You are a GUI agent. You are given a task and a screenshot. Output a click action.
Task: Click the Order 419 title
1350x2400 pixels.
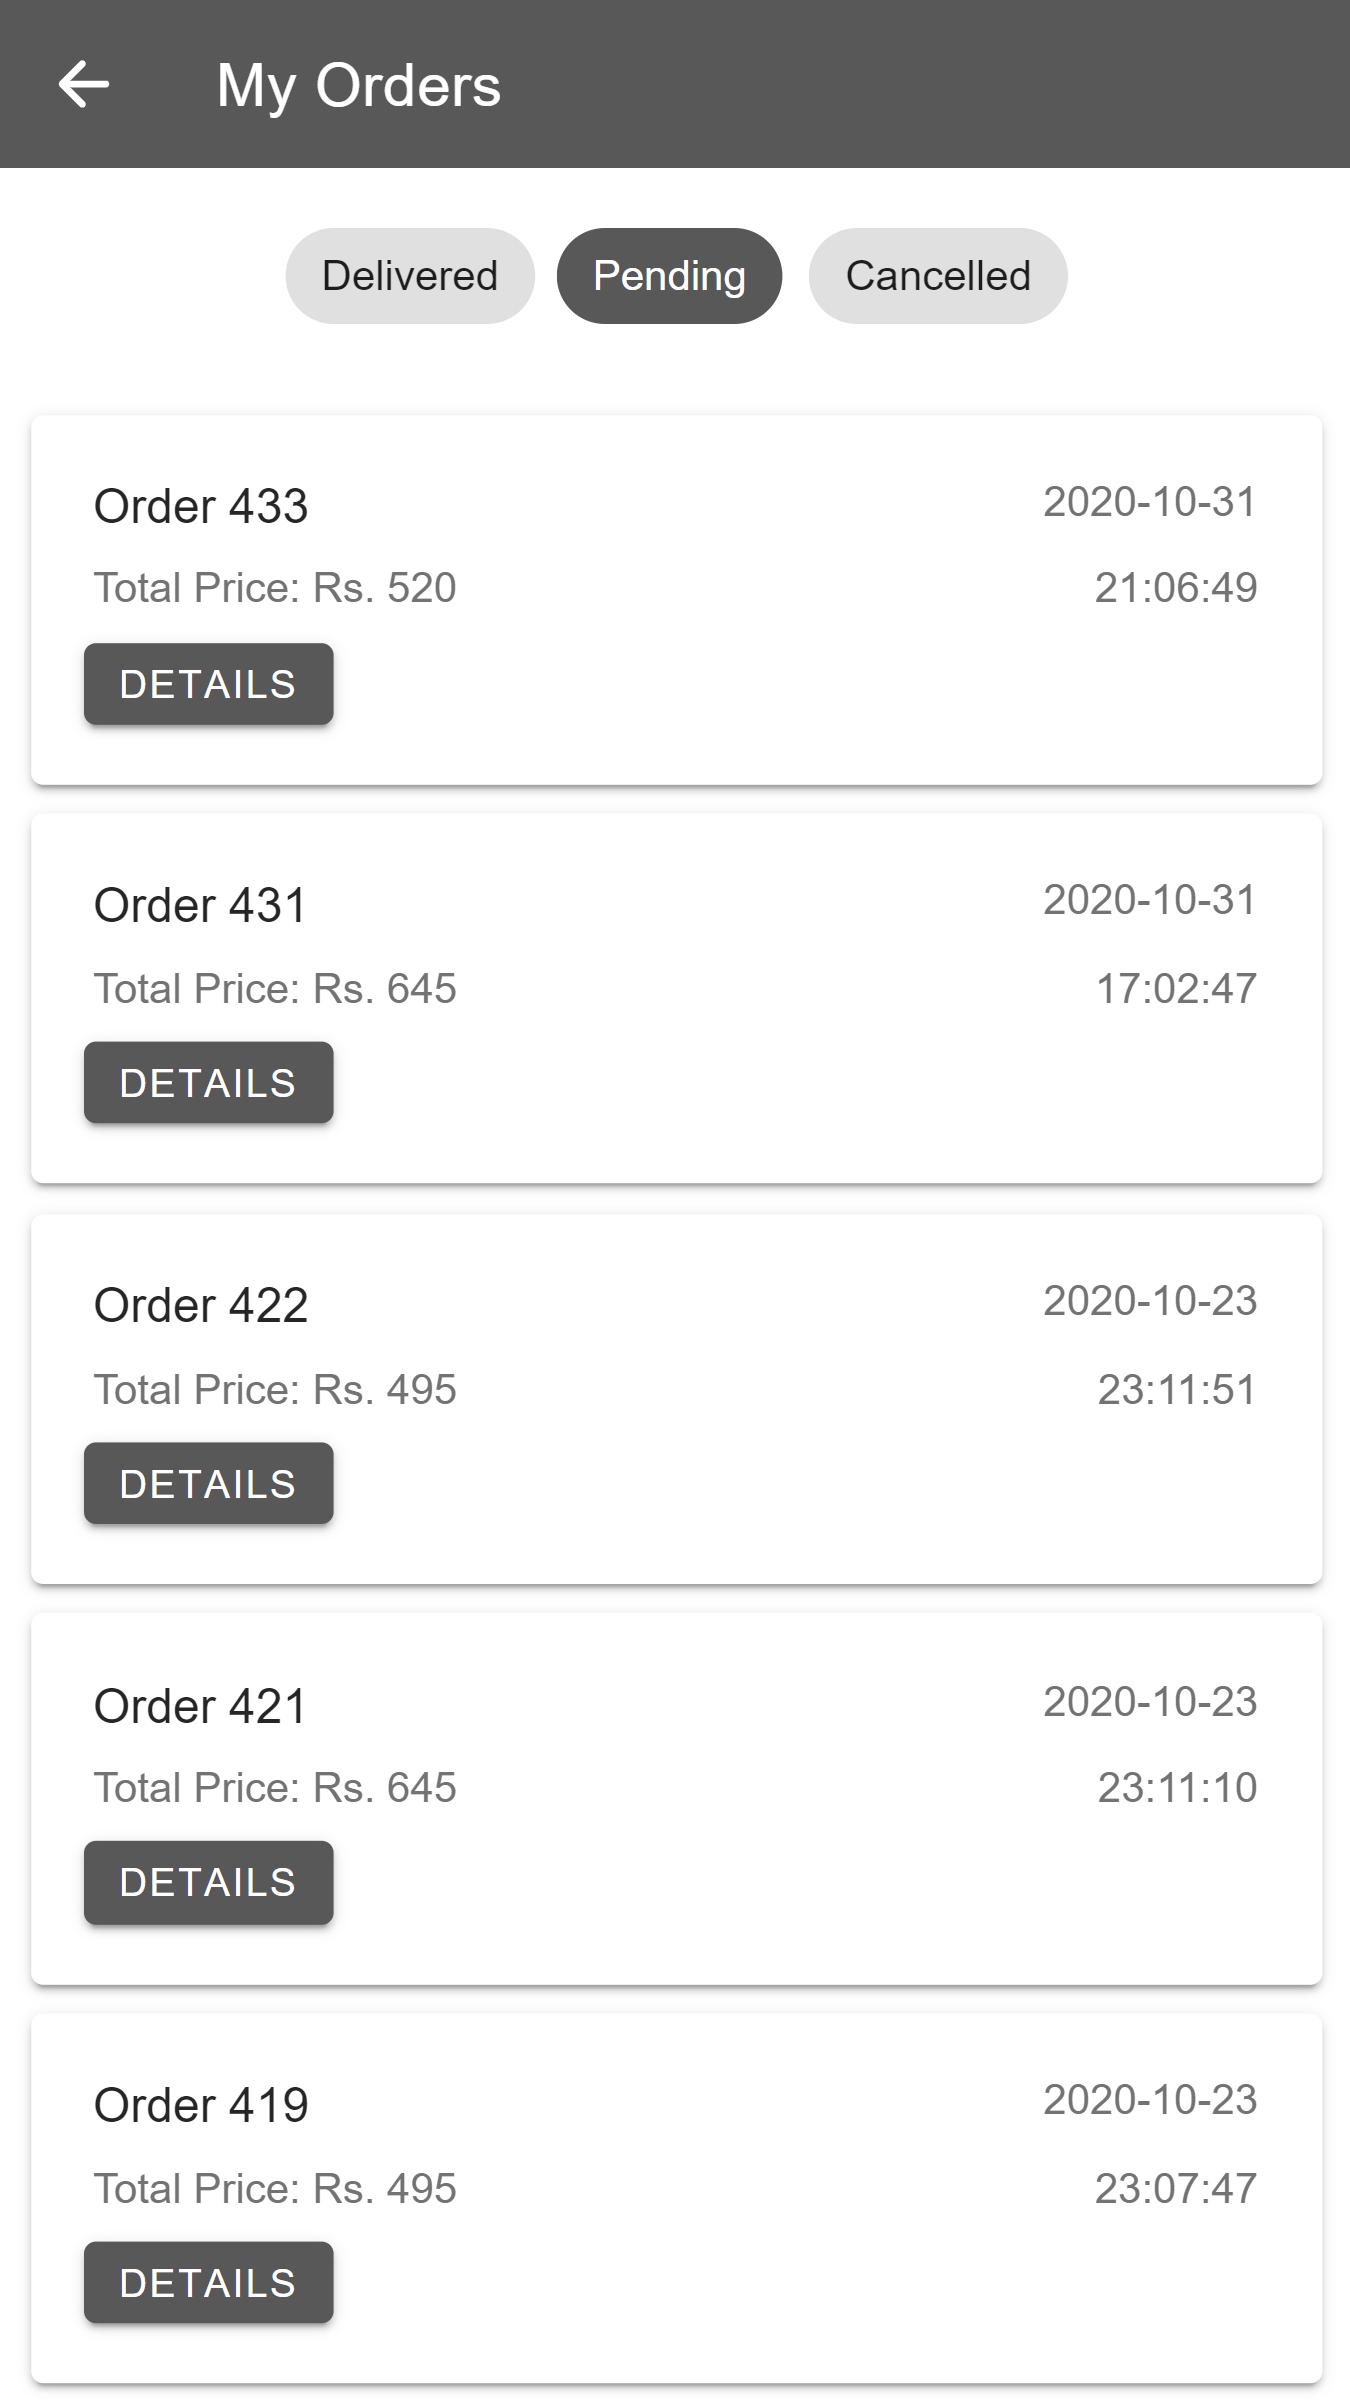pos(201,2105)
